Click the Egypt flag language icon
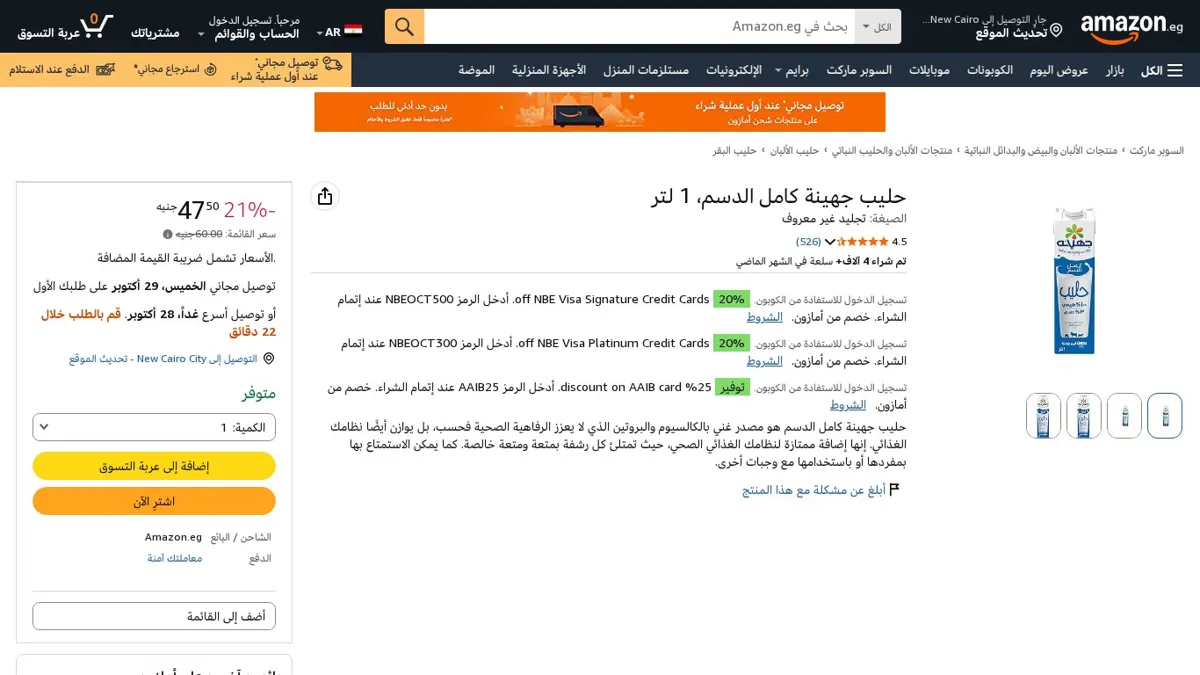The image size is (1200, 675). [x=353, y=32]
